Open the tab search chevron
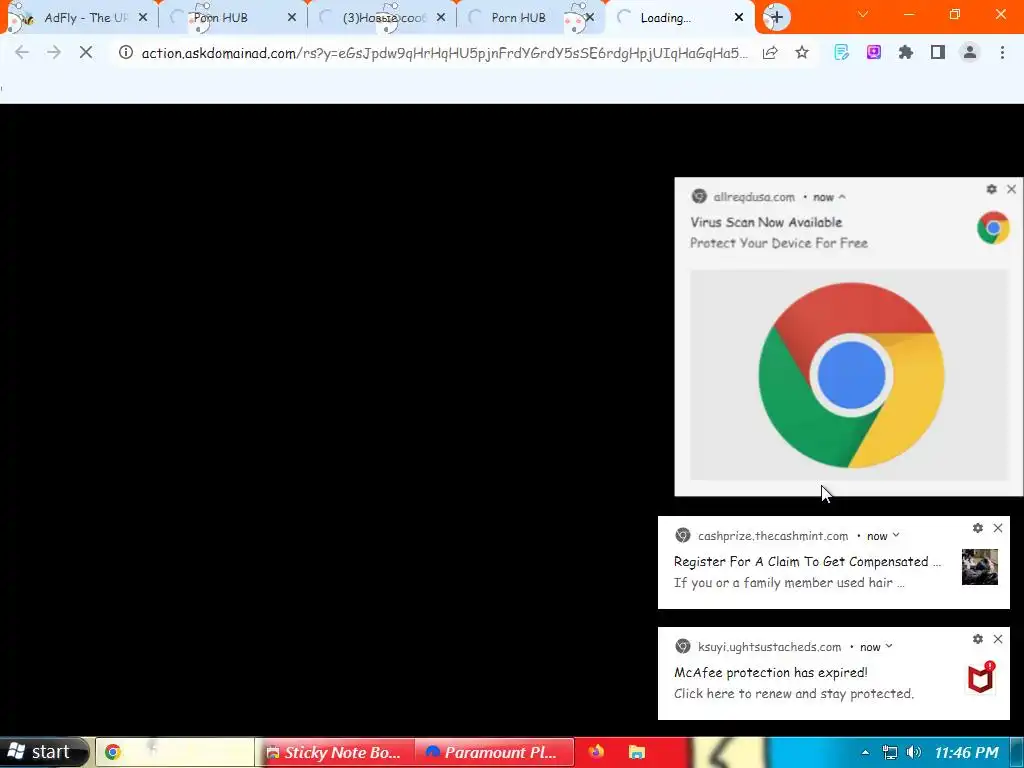1024x768 pixels. 863,14
